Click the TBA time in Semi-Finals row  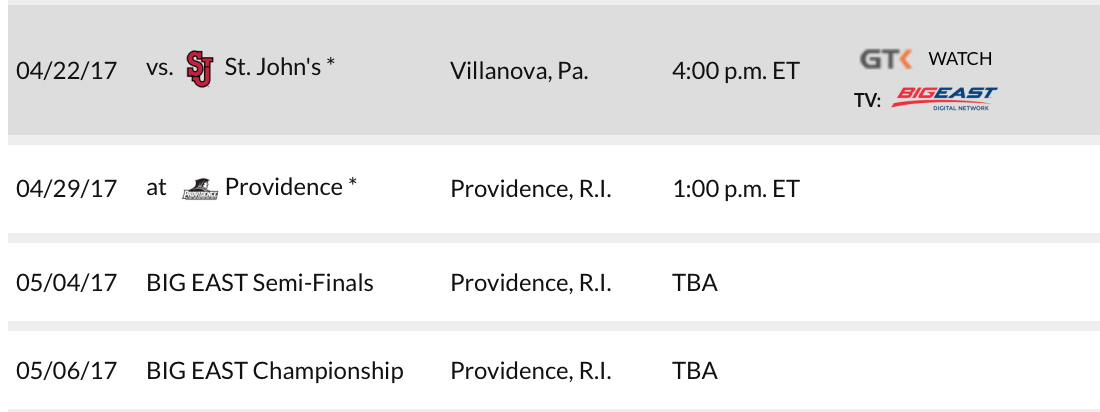(x=695, y=283)
